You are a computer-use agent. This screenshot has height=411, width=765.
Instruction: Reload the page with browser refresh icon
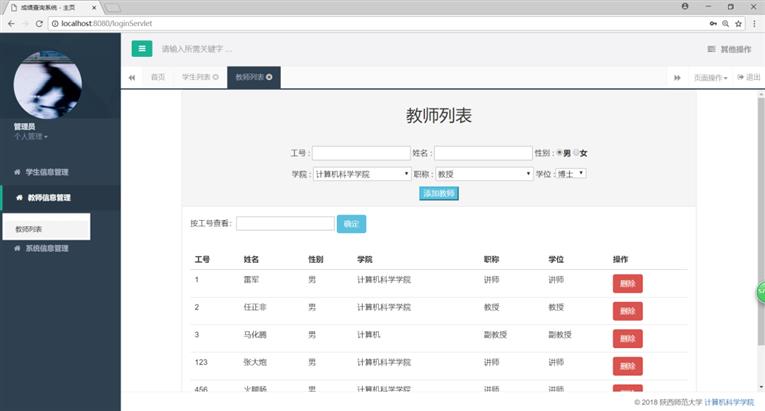(38, 22)
